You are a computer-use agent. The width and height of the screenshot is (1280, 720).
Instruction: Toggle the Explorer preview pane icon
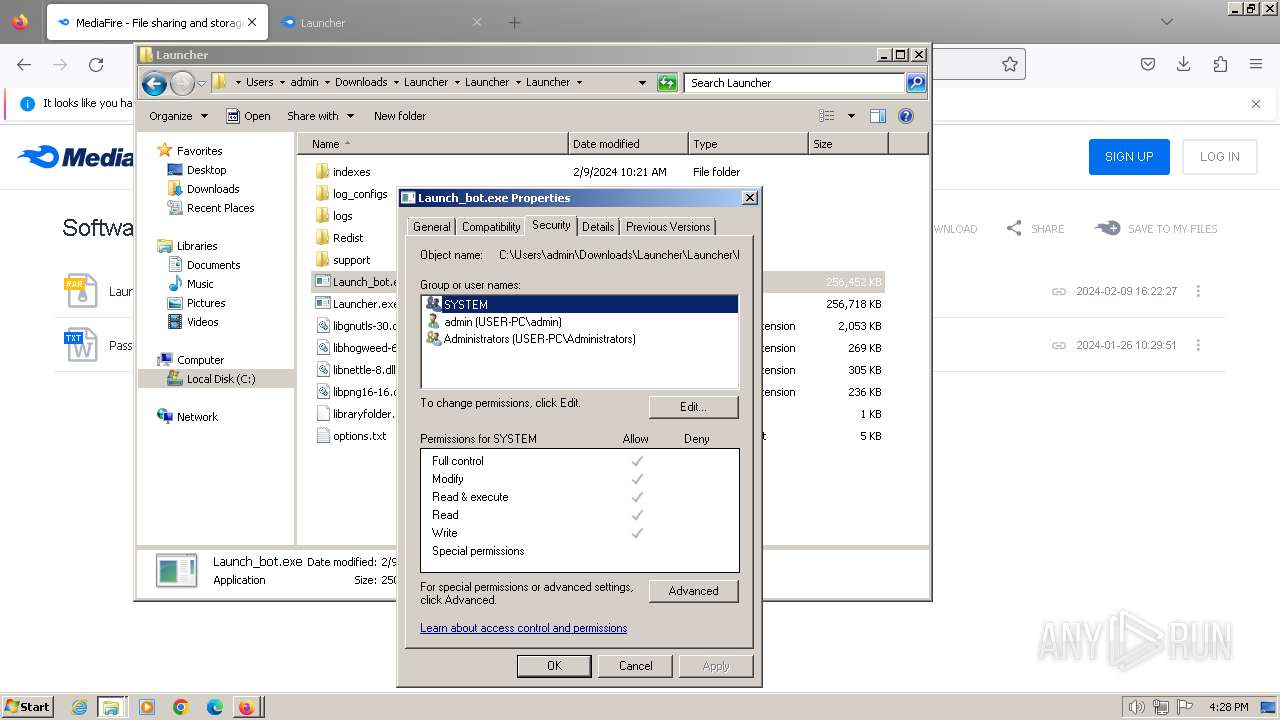point(877,116)
